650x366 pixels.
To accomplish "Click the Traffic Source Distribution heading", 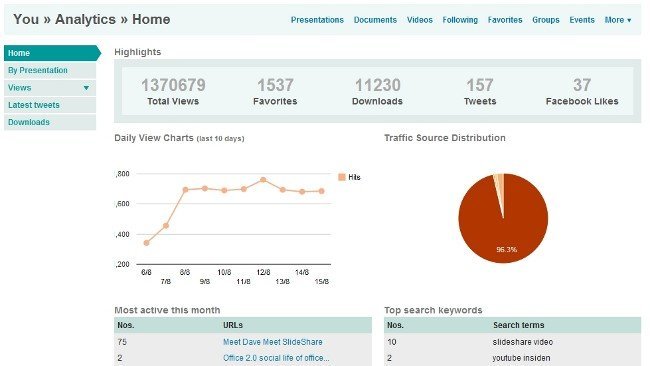I will click(x=445, y=138).
